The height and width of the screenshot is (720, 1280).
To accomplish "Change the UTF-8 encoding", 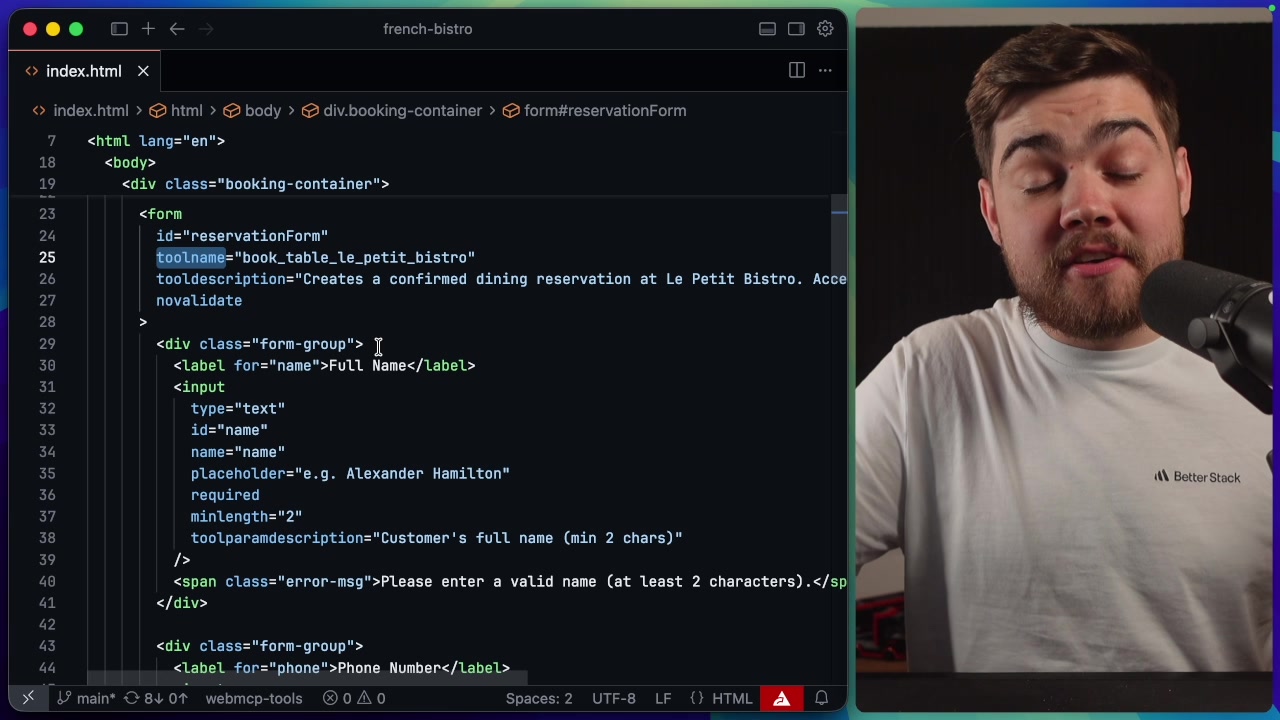I will 614,699.
